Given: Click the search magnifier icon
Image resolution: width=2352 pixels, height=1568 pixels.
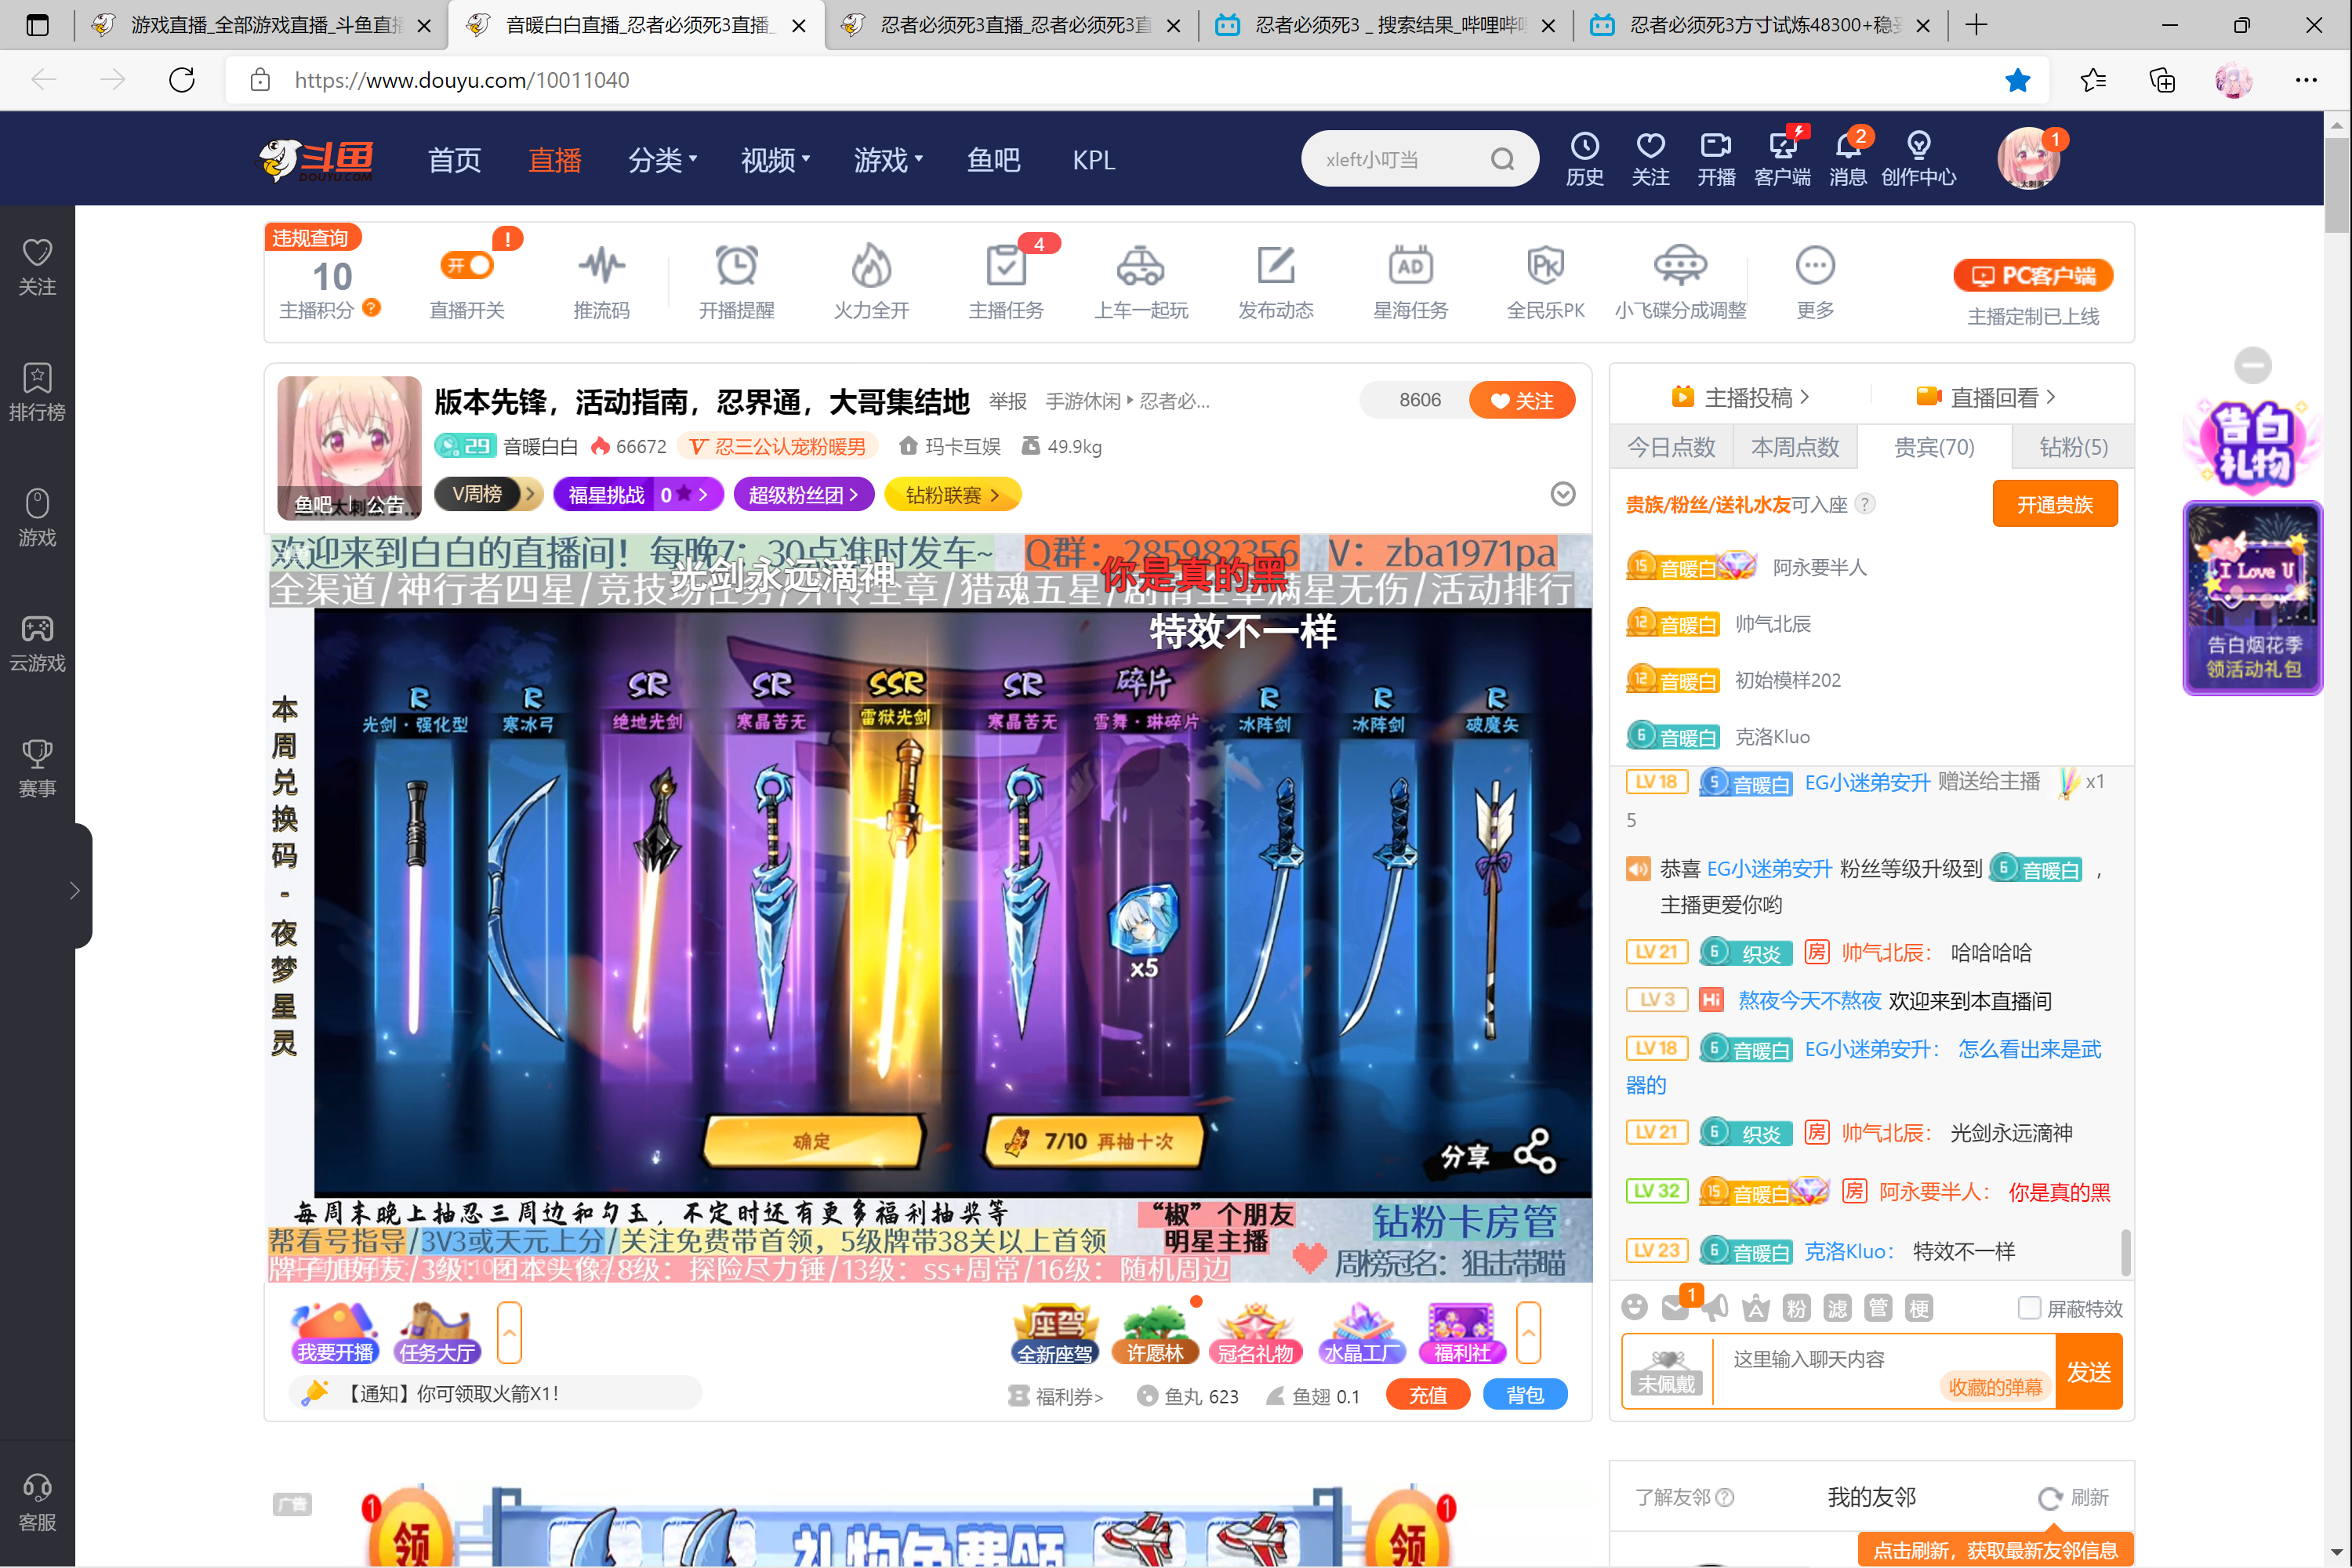Looking at the screenshot, I should 1502,159.
